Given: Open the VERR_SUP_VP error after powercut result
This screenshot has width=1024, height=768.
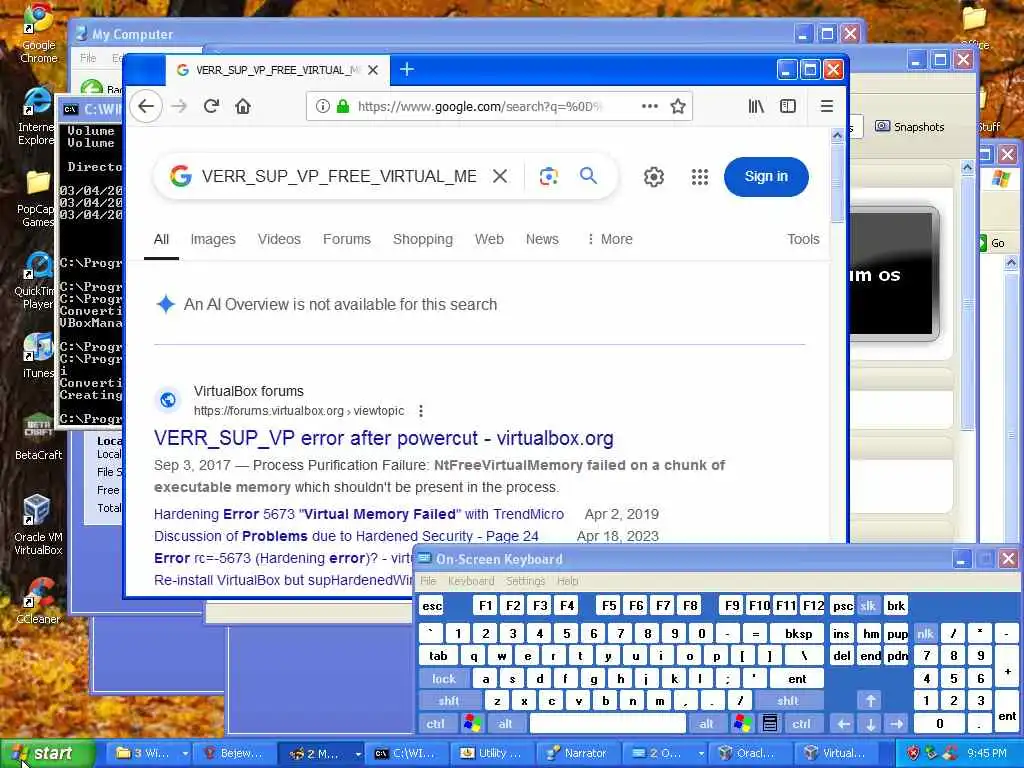Looking at the screenshot, I should [x=383, y=438].
